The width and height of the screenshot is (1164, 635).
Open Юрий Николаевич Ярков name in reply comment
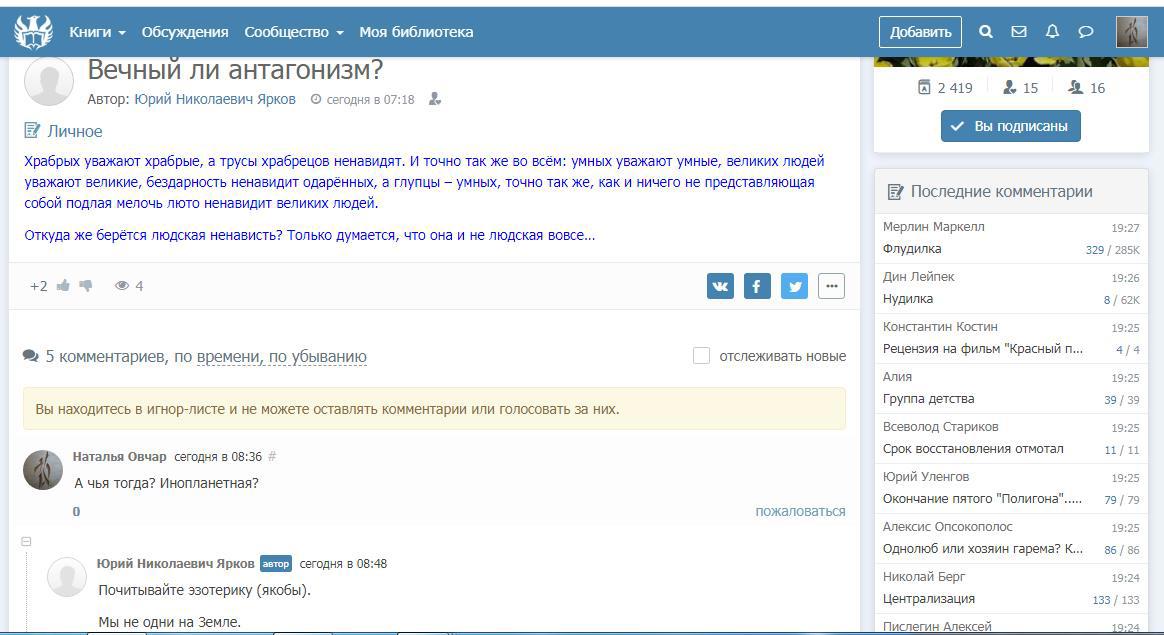coord(175,564)
